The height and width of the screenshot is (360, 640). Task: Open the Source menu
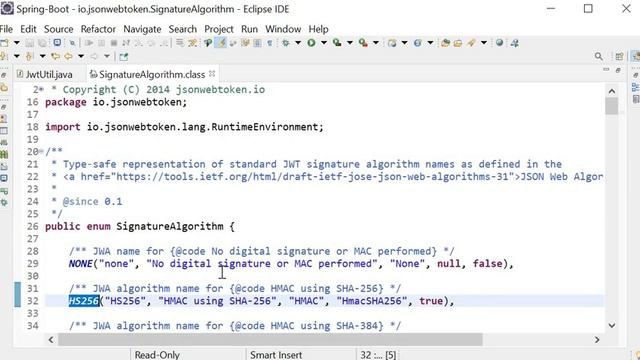[x=58, y=29]
